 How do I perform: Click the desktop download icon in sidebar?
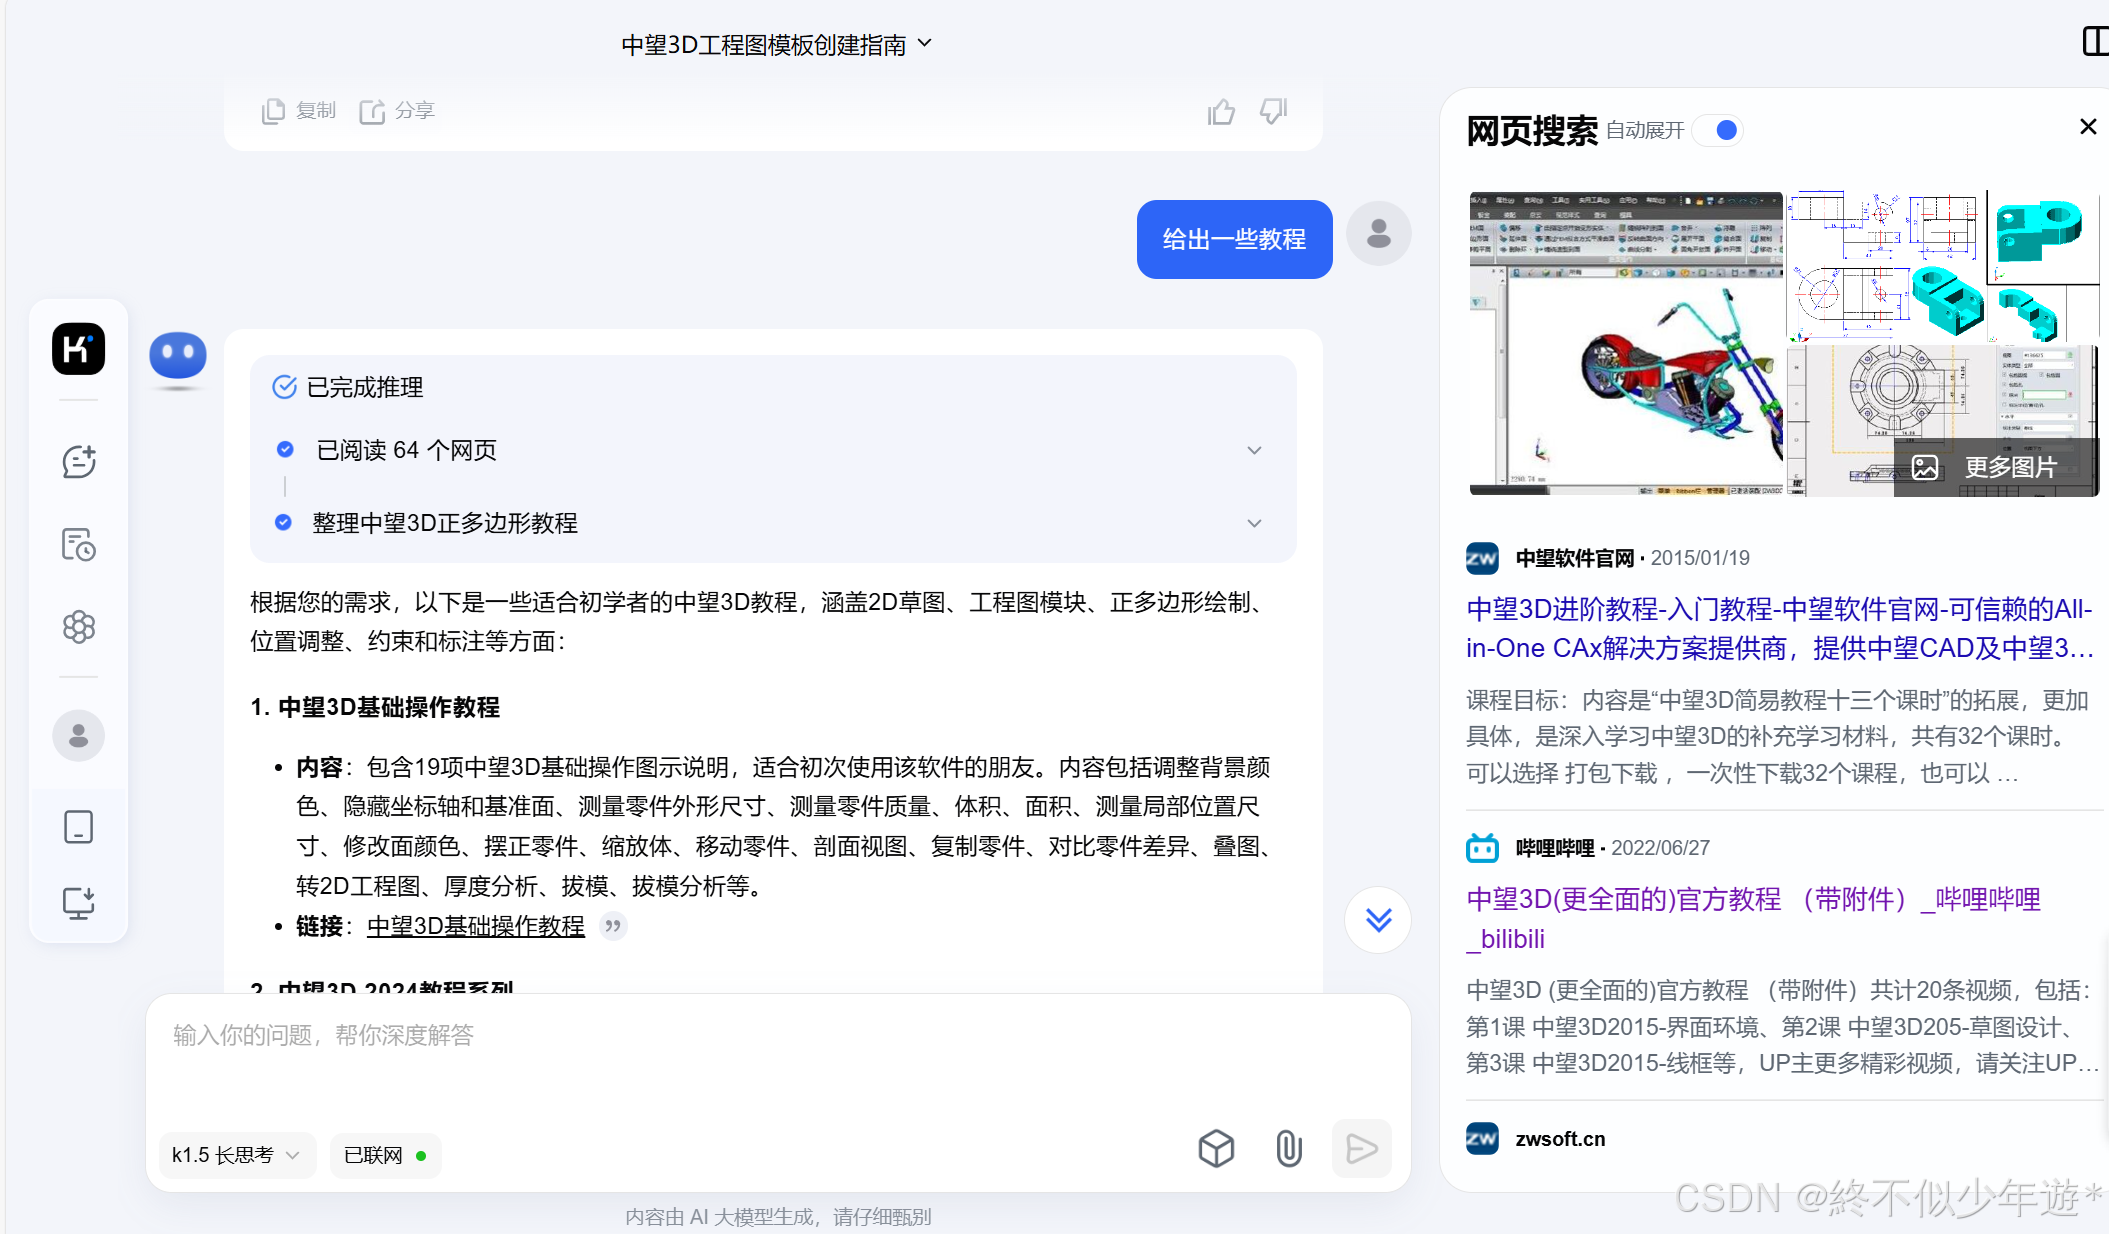click(x=78, y=903)
